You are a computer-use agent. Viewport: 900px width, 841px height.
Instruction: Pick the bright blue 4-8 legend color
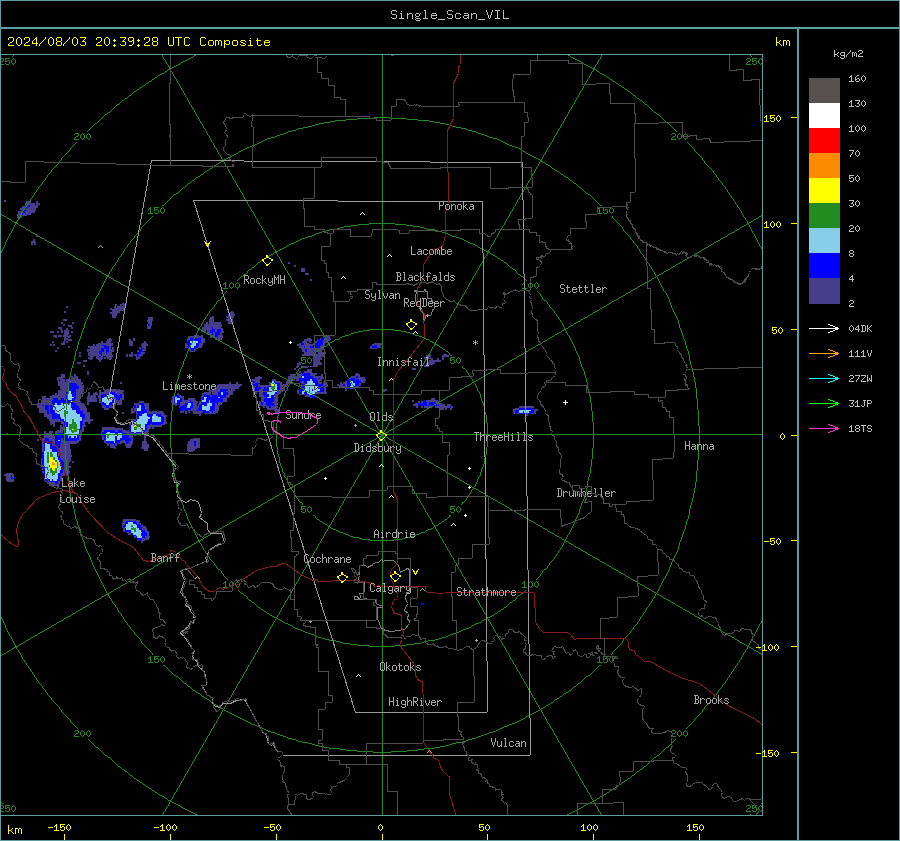pos(824,266)
